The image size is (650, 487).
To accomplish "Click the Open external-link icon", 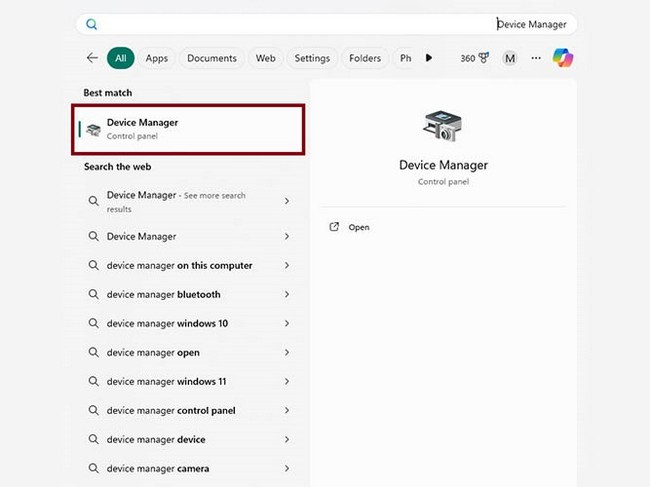I will click(334, 227).
